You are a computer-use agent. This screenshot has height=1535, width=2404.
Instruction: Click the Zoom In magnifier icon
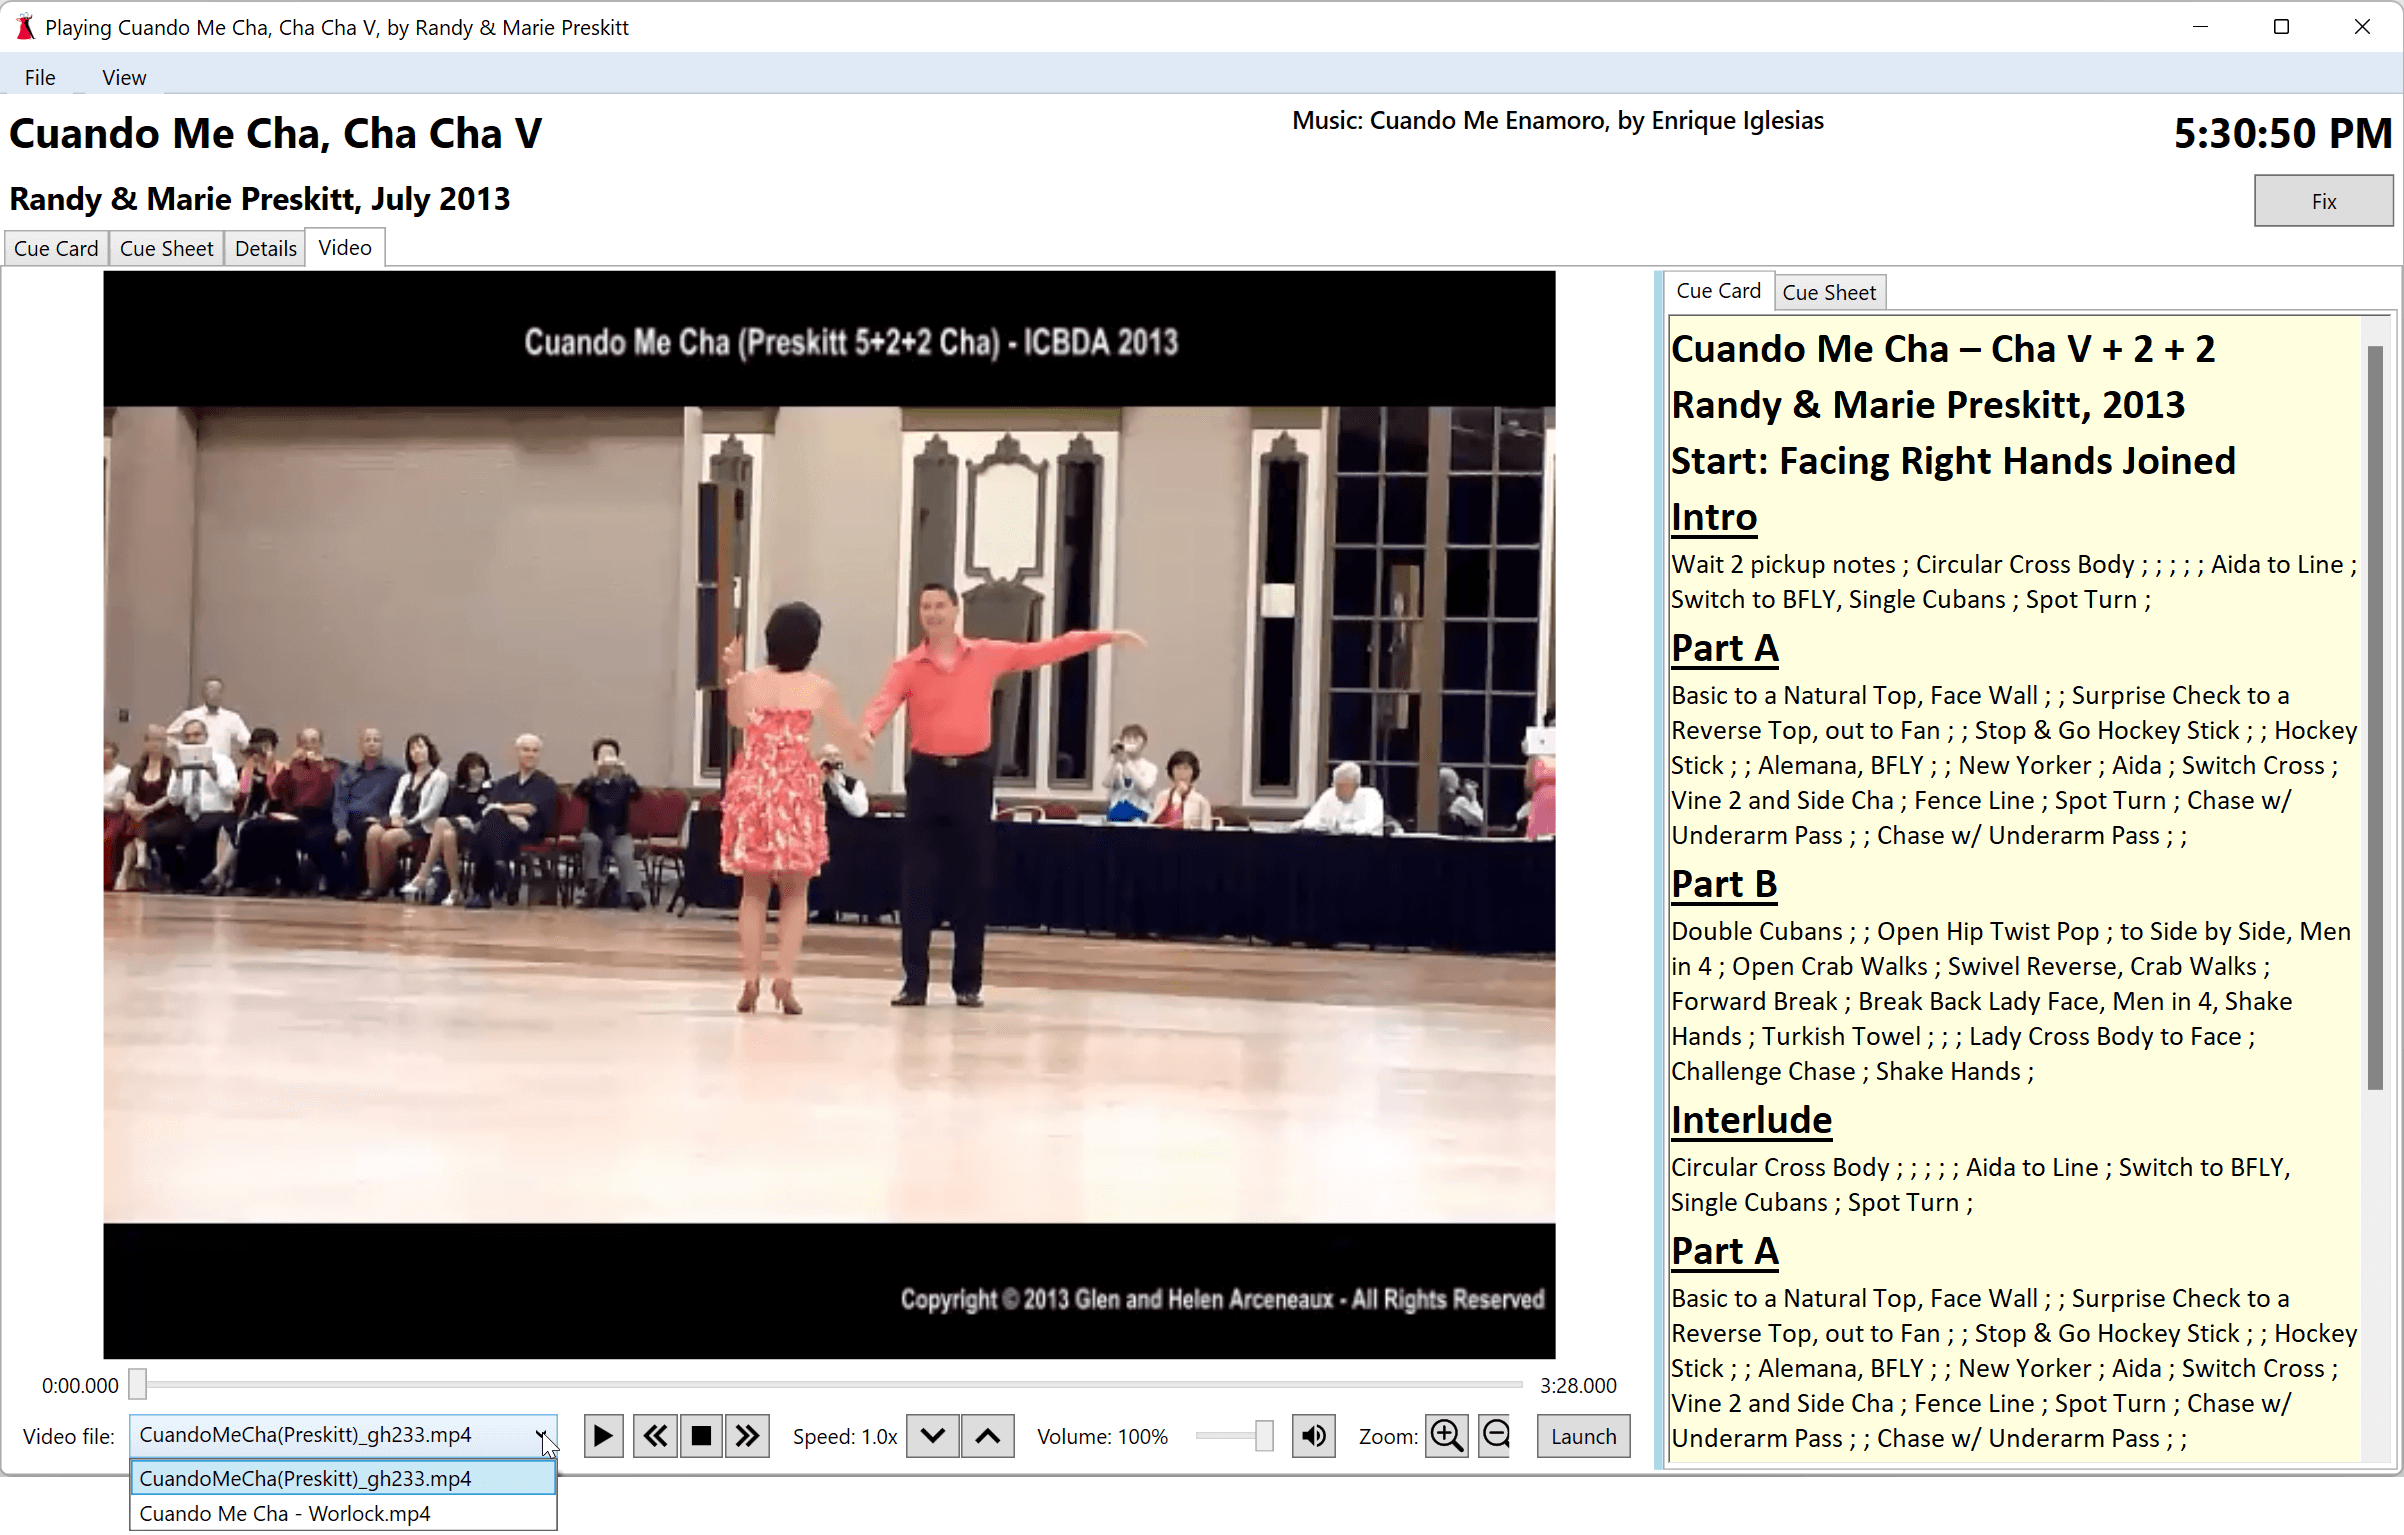(x=1446, y=1435)
